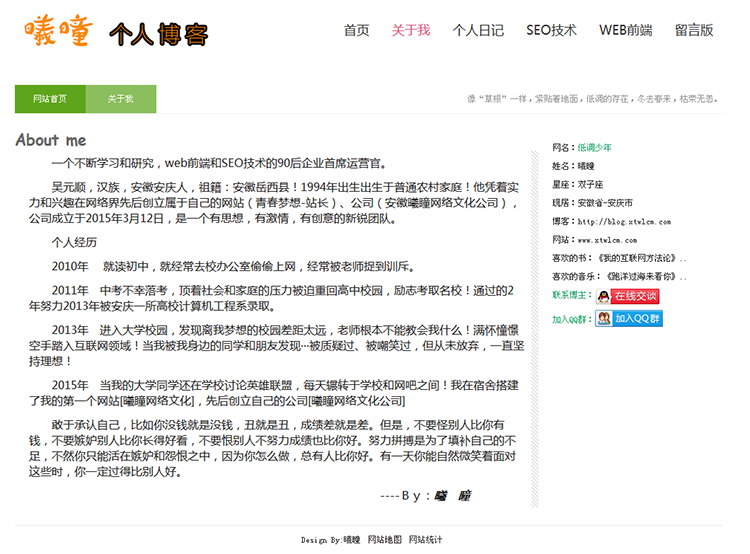Open the blog URL http://blog.xtwlcn.com
The height and width of the screenshot is (554, 750).
point(624,222)
